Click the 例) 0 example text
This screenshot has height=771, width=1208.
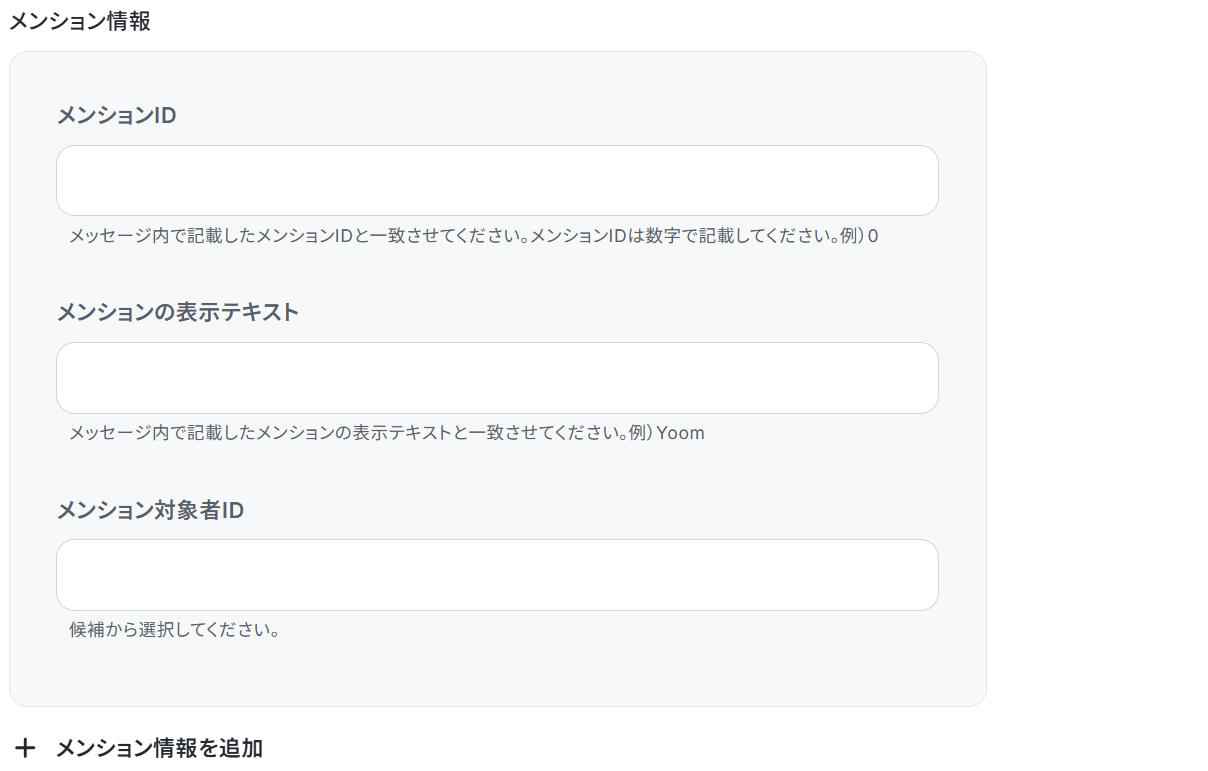pyautogui.click(x=859, y=236)
